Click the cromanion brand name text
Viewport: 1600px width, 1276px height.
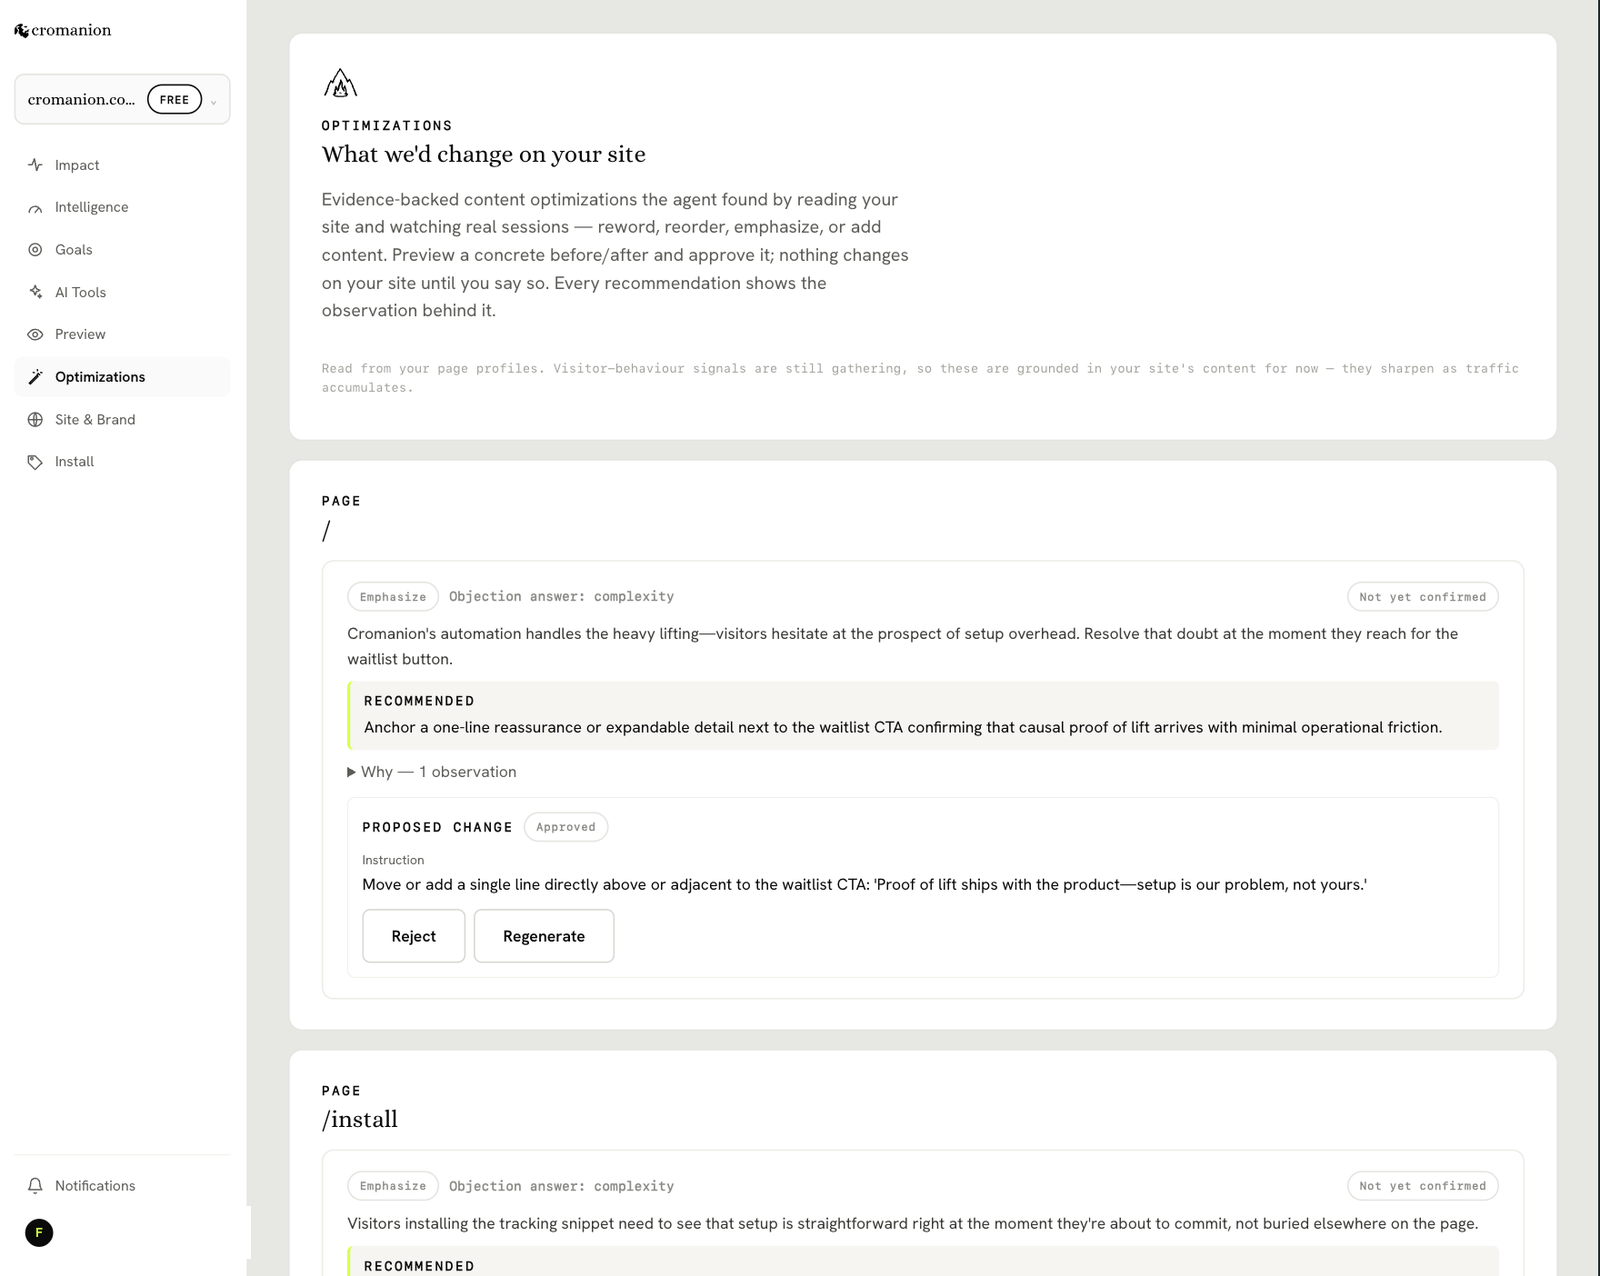[71, 30]
